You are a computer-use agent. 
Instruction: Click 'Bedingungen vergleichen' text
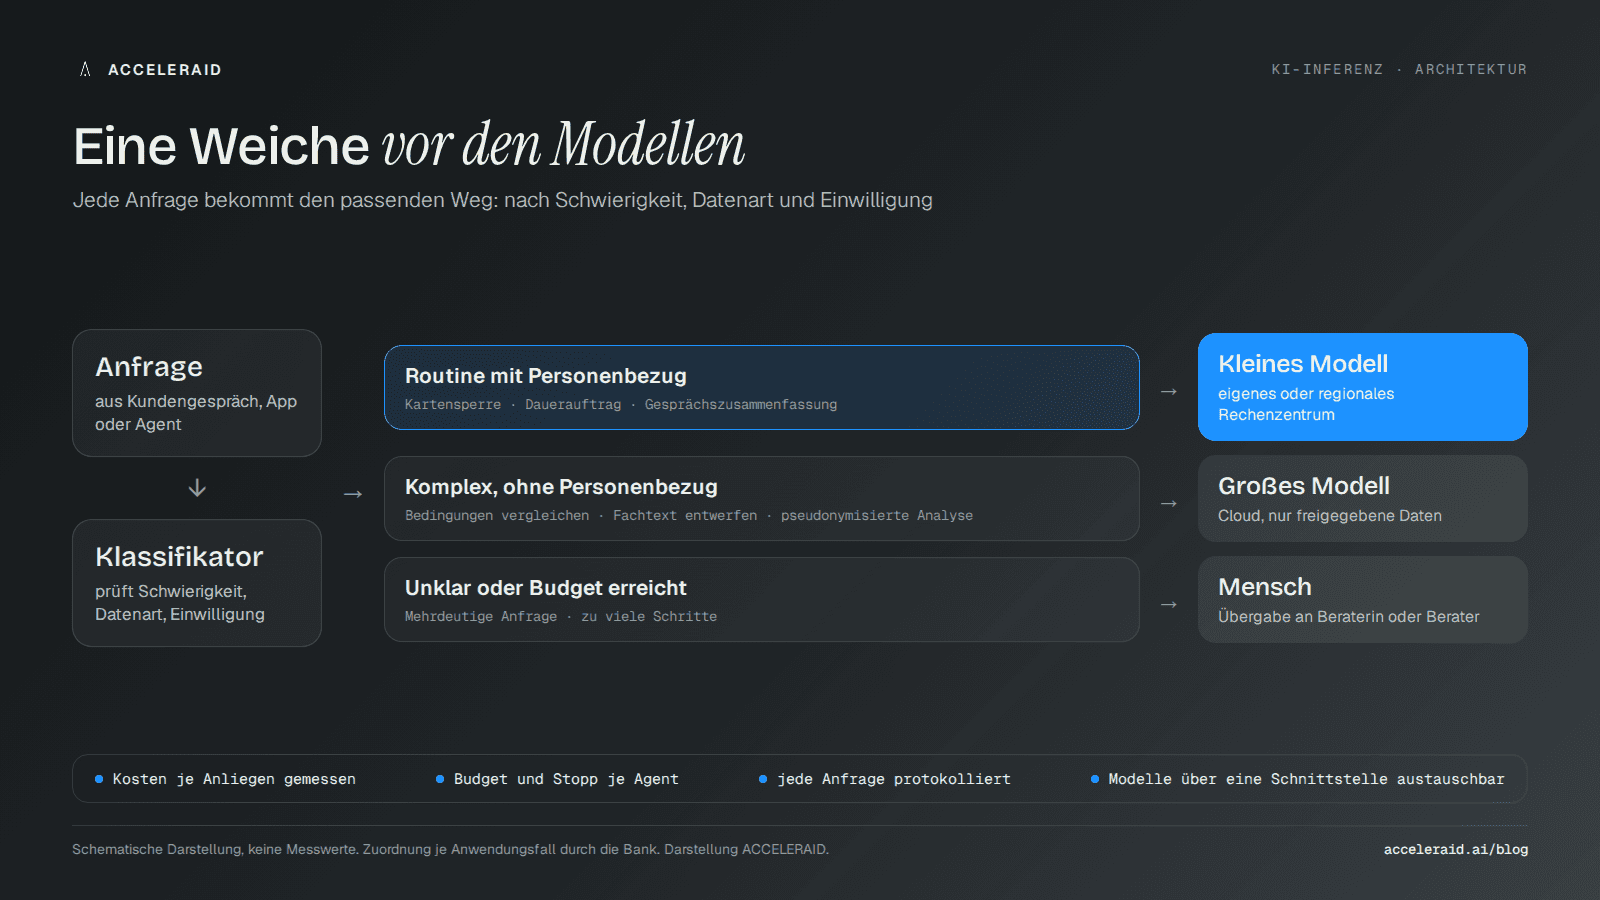(497, 516)
